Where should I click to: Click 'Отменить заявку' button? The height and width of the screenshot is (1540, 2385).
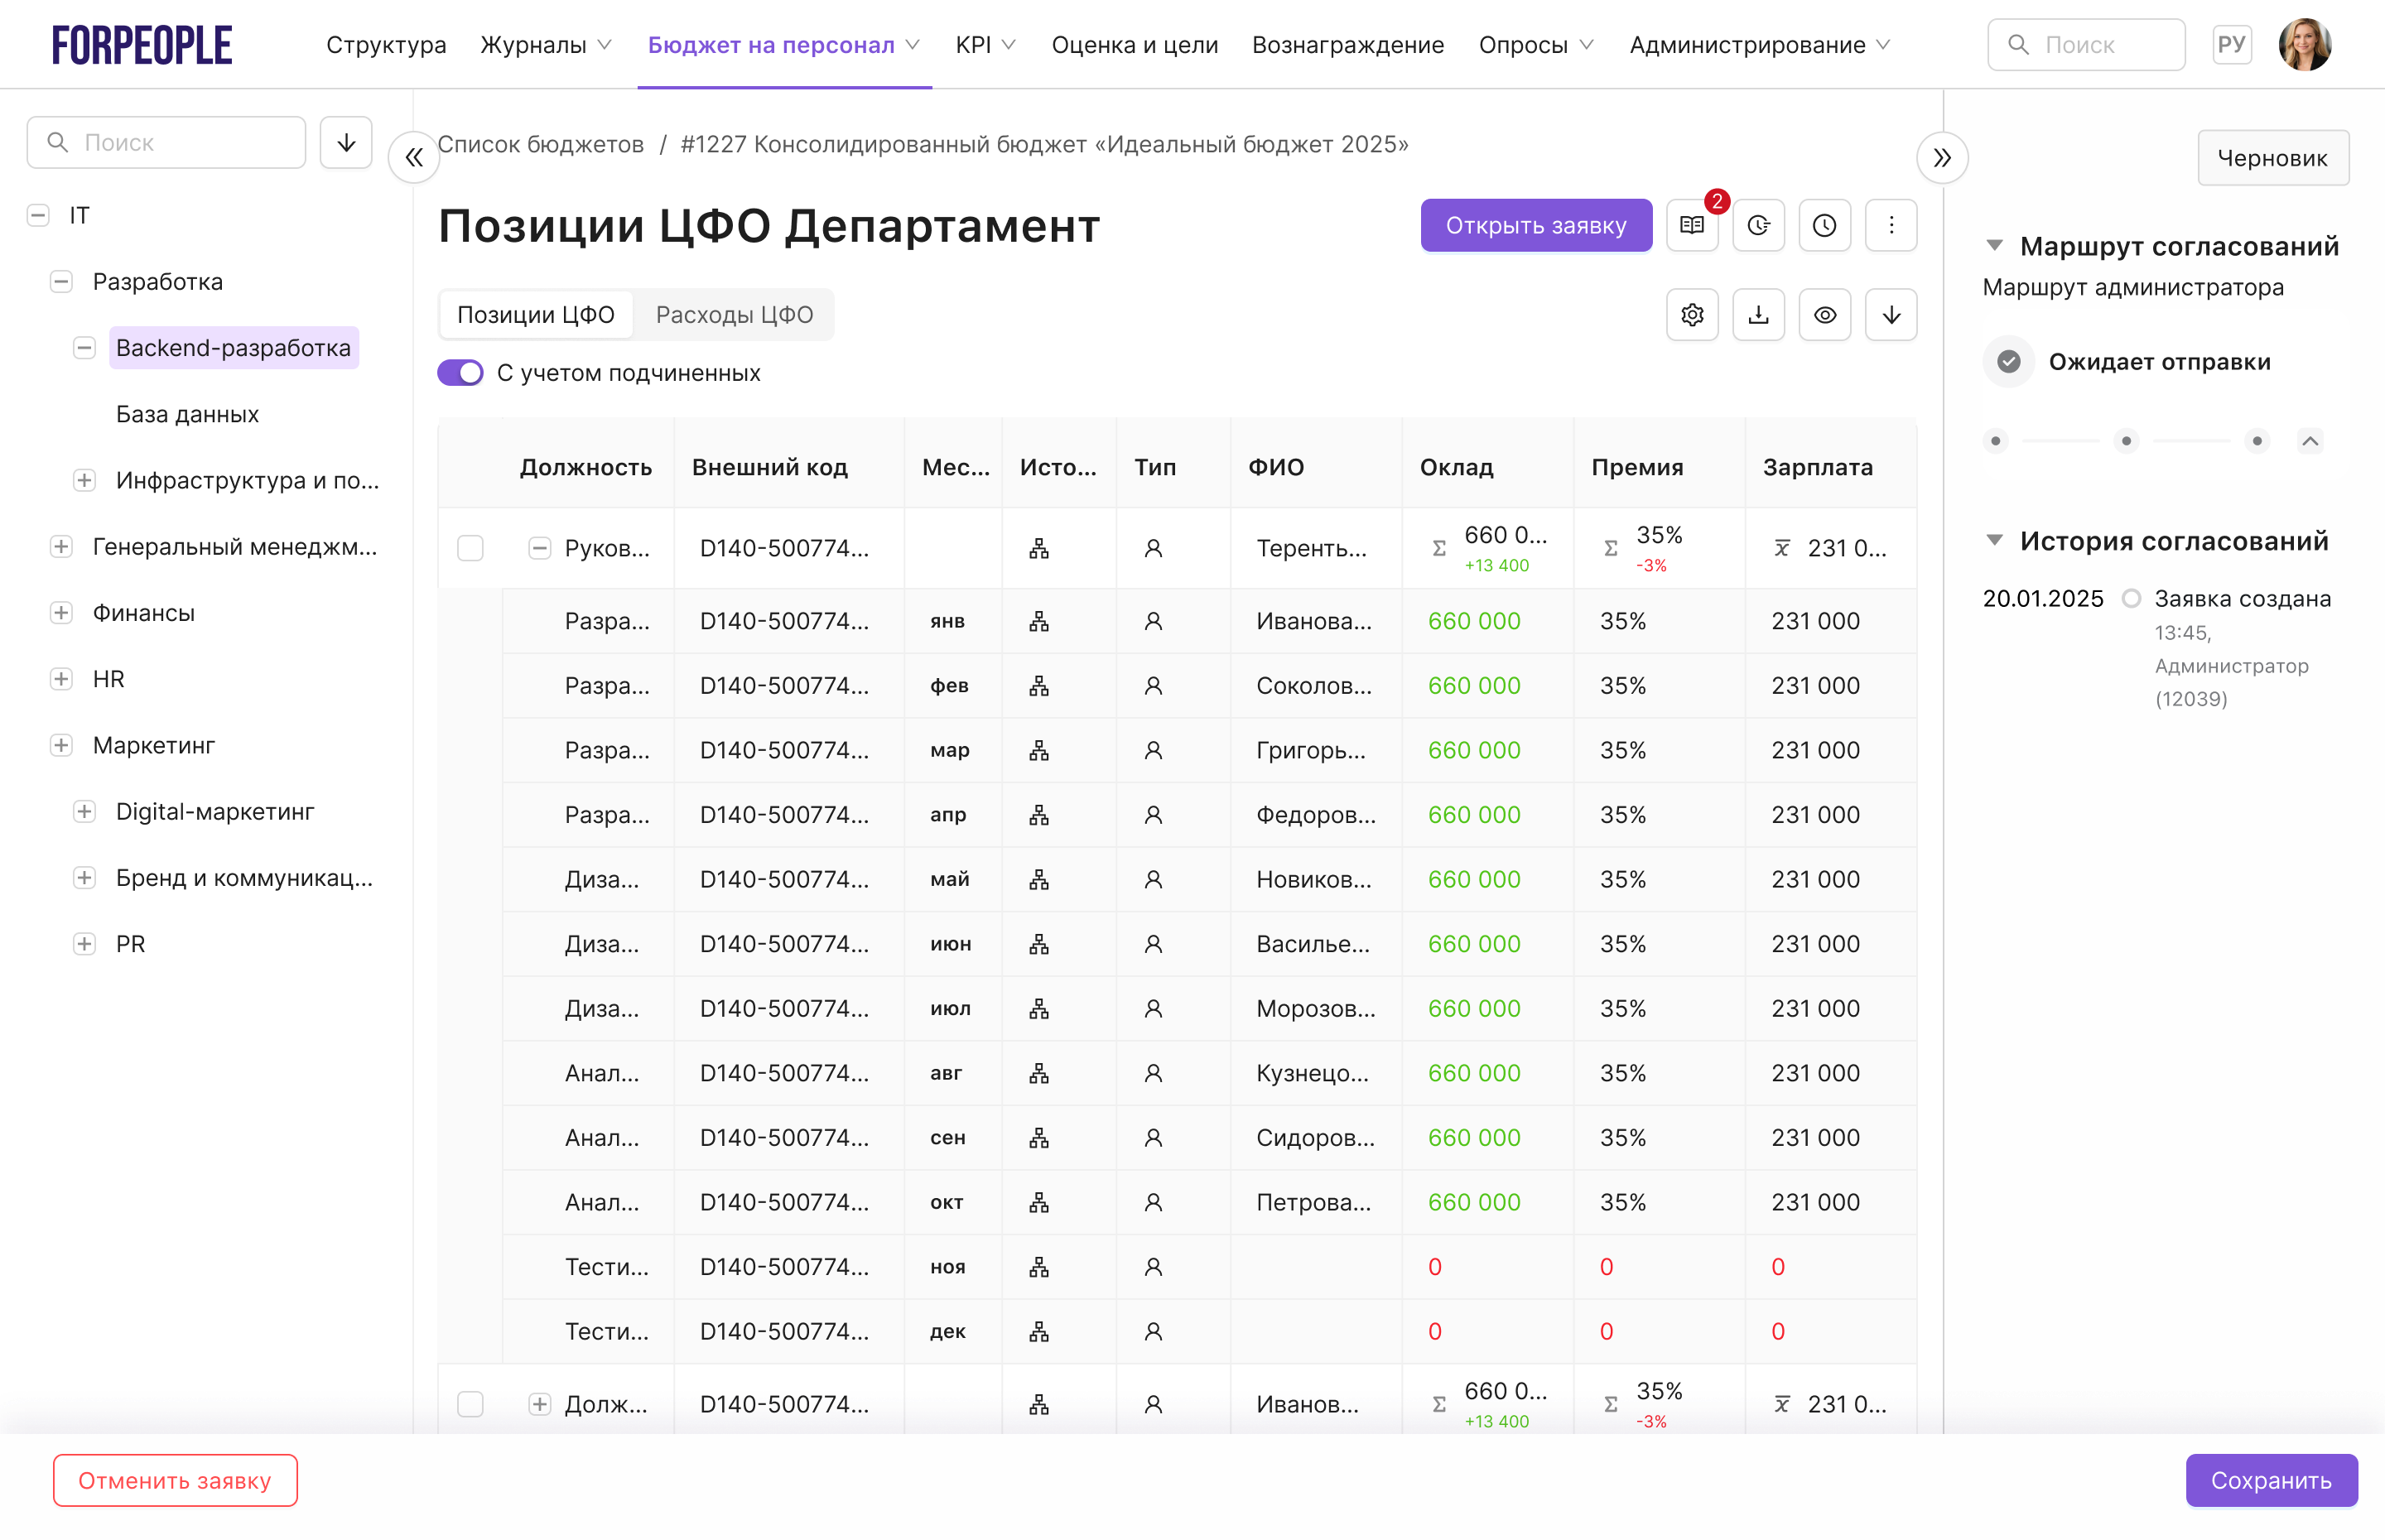pos(175,1480)
